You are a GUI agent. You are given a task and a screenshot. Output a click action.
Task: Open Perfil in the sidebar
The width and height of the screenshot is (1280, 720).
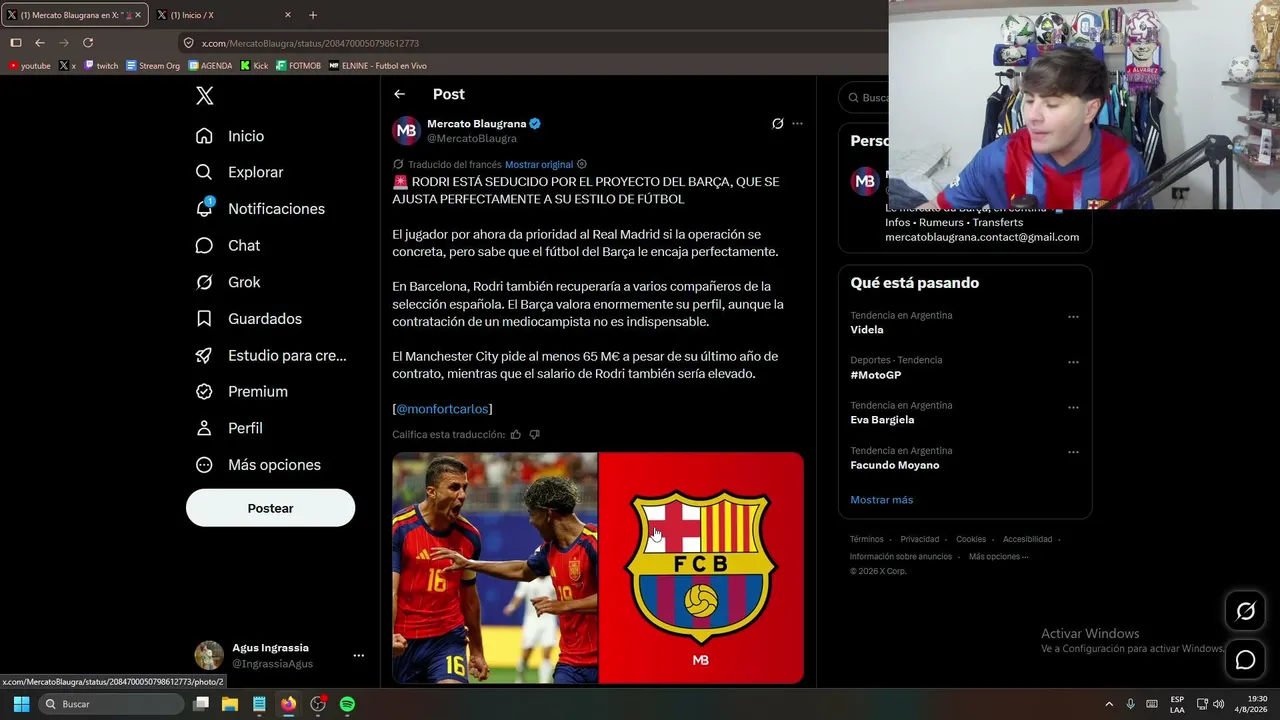tap(230, 428)
